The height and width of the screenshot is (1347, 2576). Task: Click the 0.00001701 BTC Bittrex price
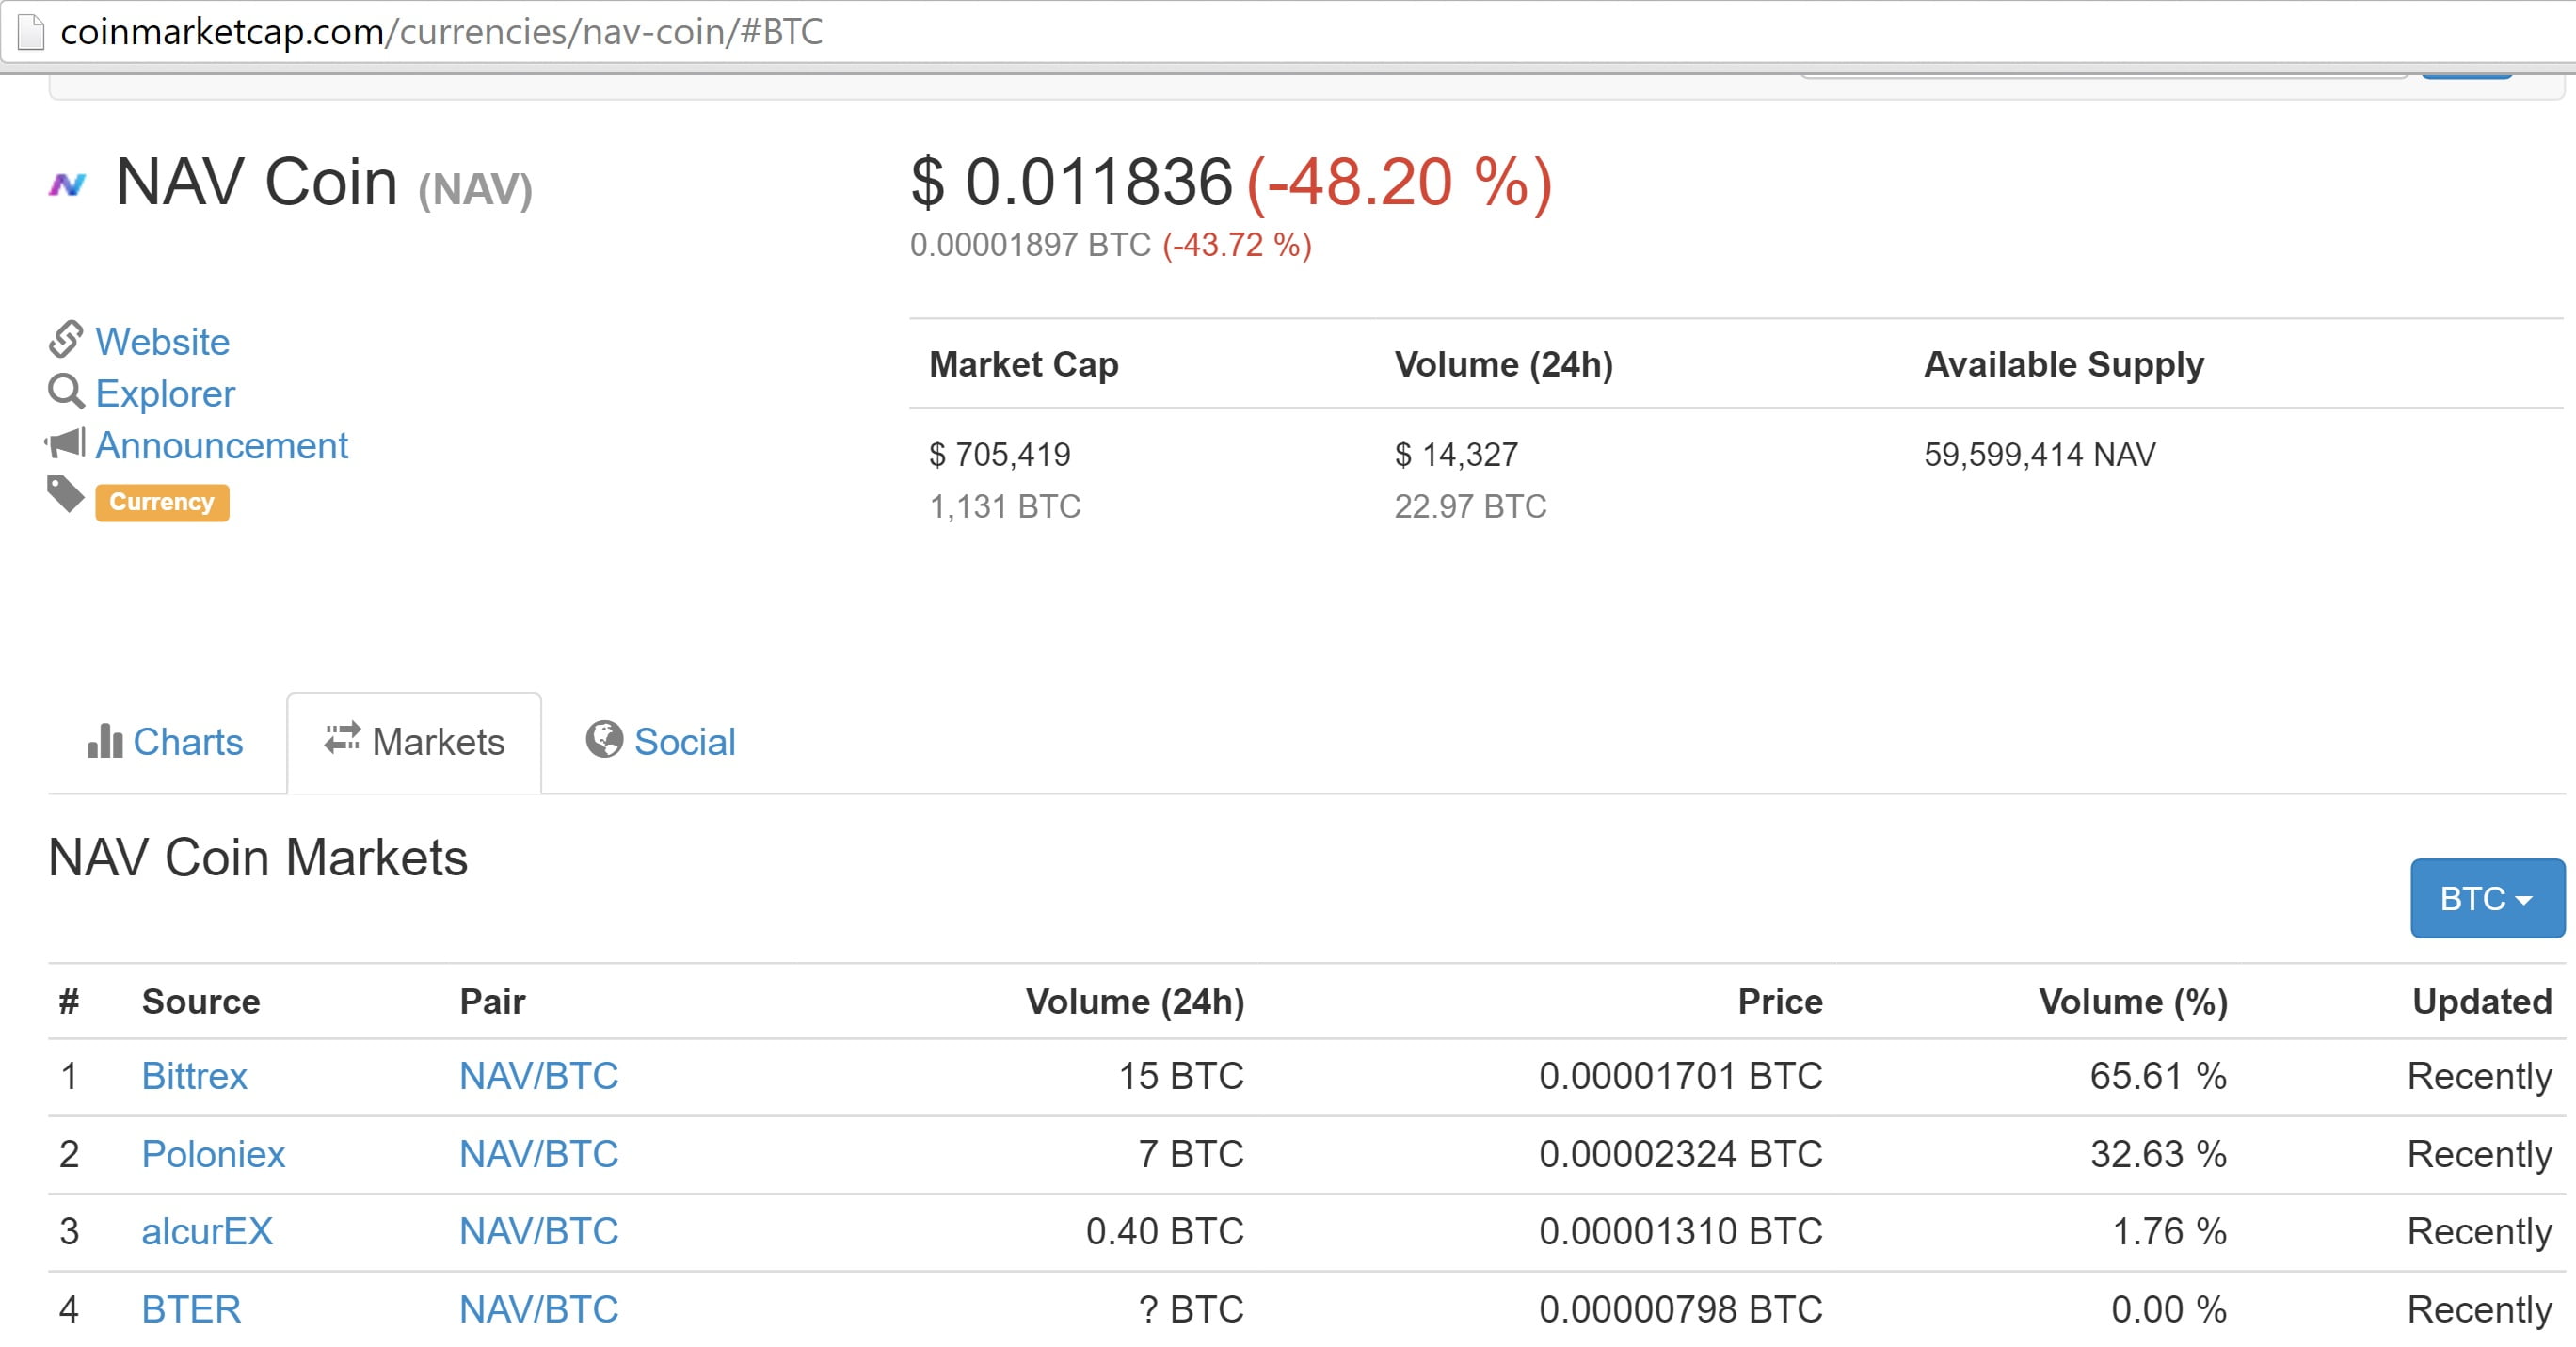pos(1680,1076)
